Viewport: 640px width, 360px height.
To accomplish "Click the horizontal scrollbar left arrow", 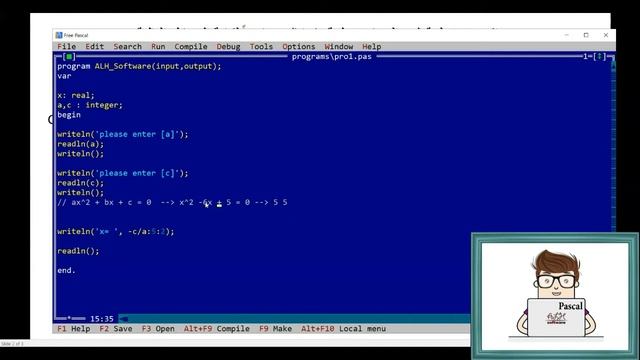I will (x=123, y=319).
